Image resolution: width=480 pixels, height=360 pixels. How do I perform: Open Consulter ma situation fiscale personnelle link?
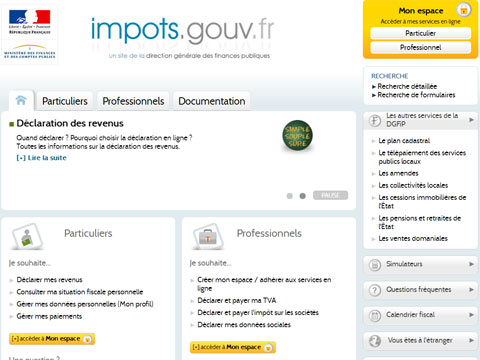80,292
